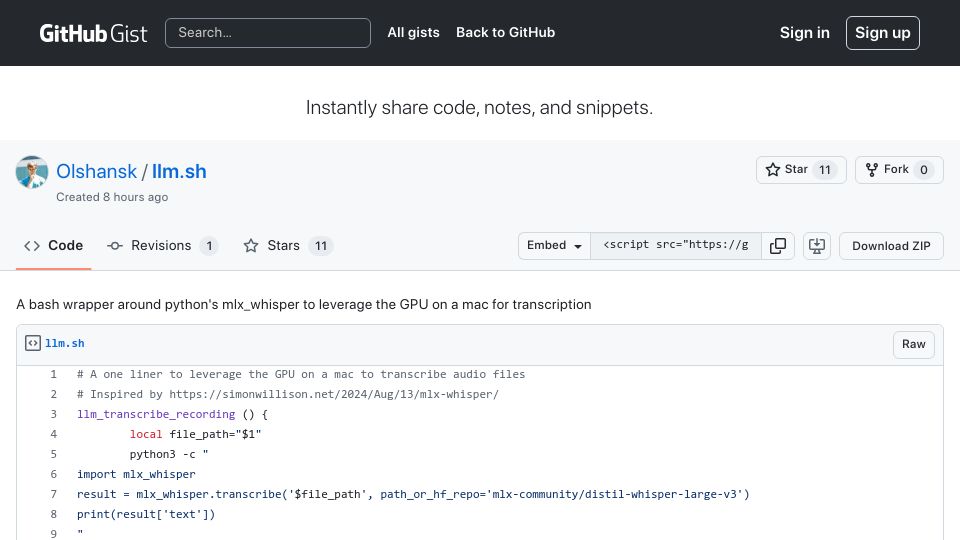Expand the Embed dropdown

pyautogui.click(x=554, y=246)
